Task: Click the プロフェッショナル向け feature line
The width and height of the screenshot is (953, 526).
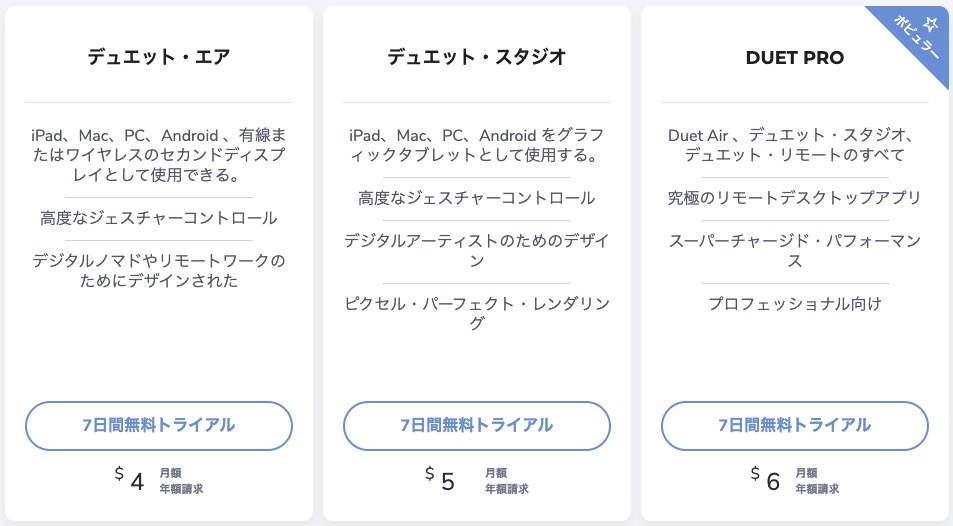Action: click(794, 303)
